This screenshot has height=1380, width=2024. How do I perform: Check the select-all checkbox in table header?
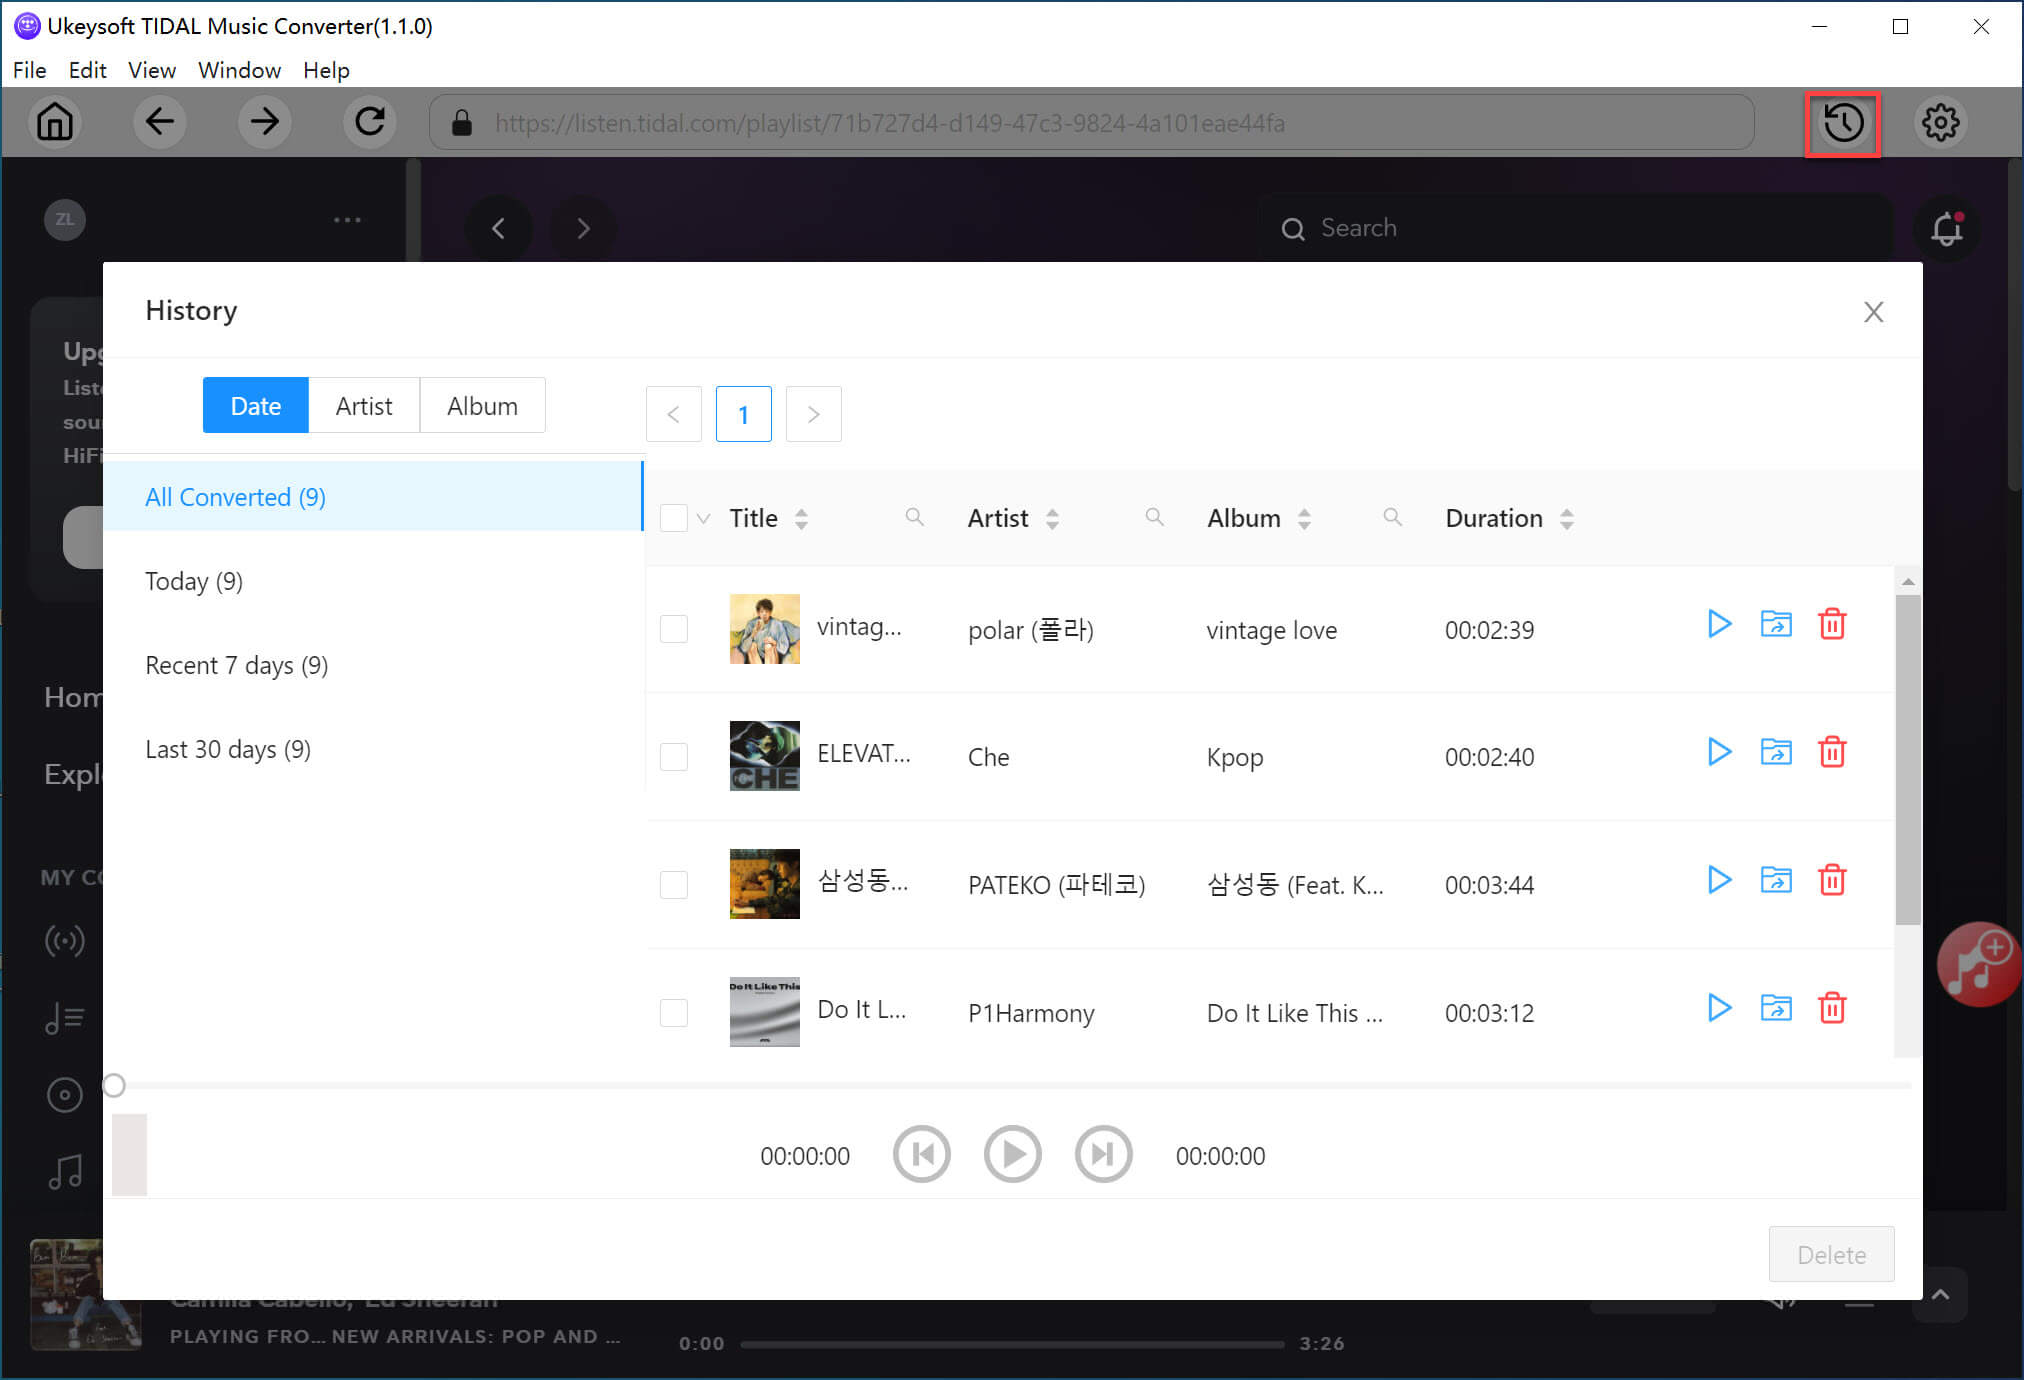(x=674, y=518)
